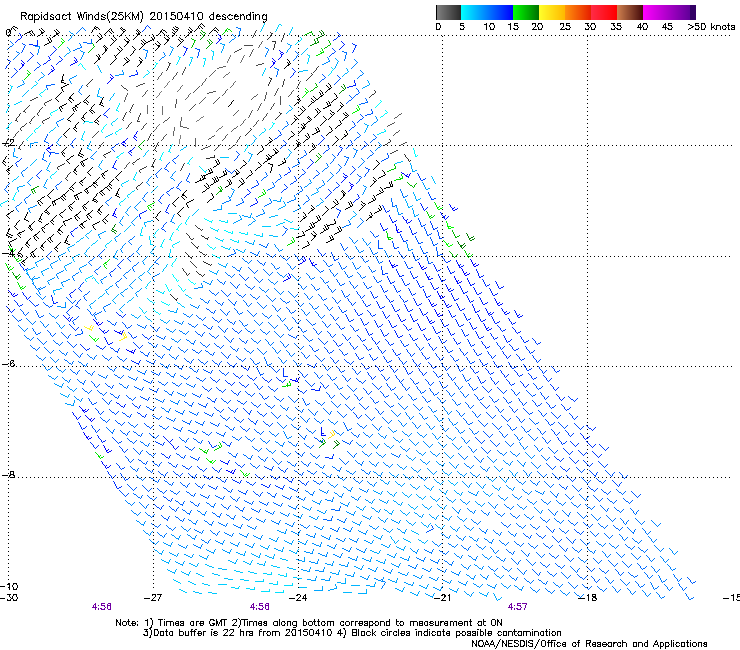This screenshot has width=740, height=650.
Task: Click the -6 latitude axis label
Action: [8, 364]
